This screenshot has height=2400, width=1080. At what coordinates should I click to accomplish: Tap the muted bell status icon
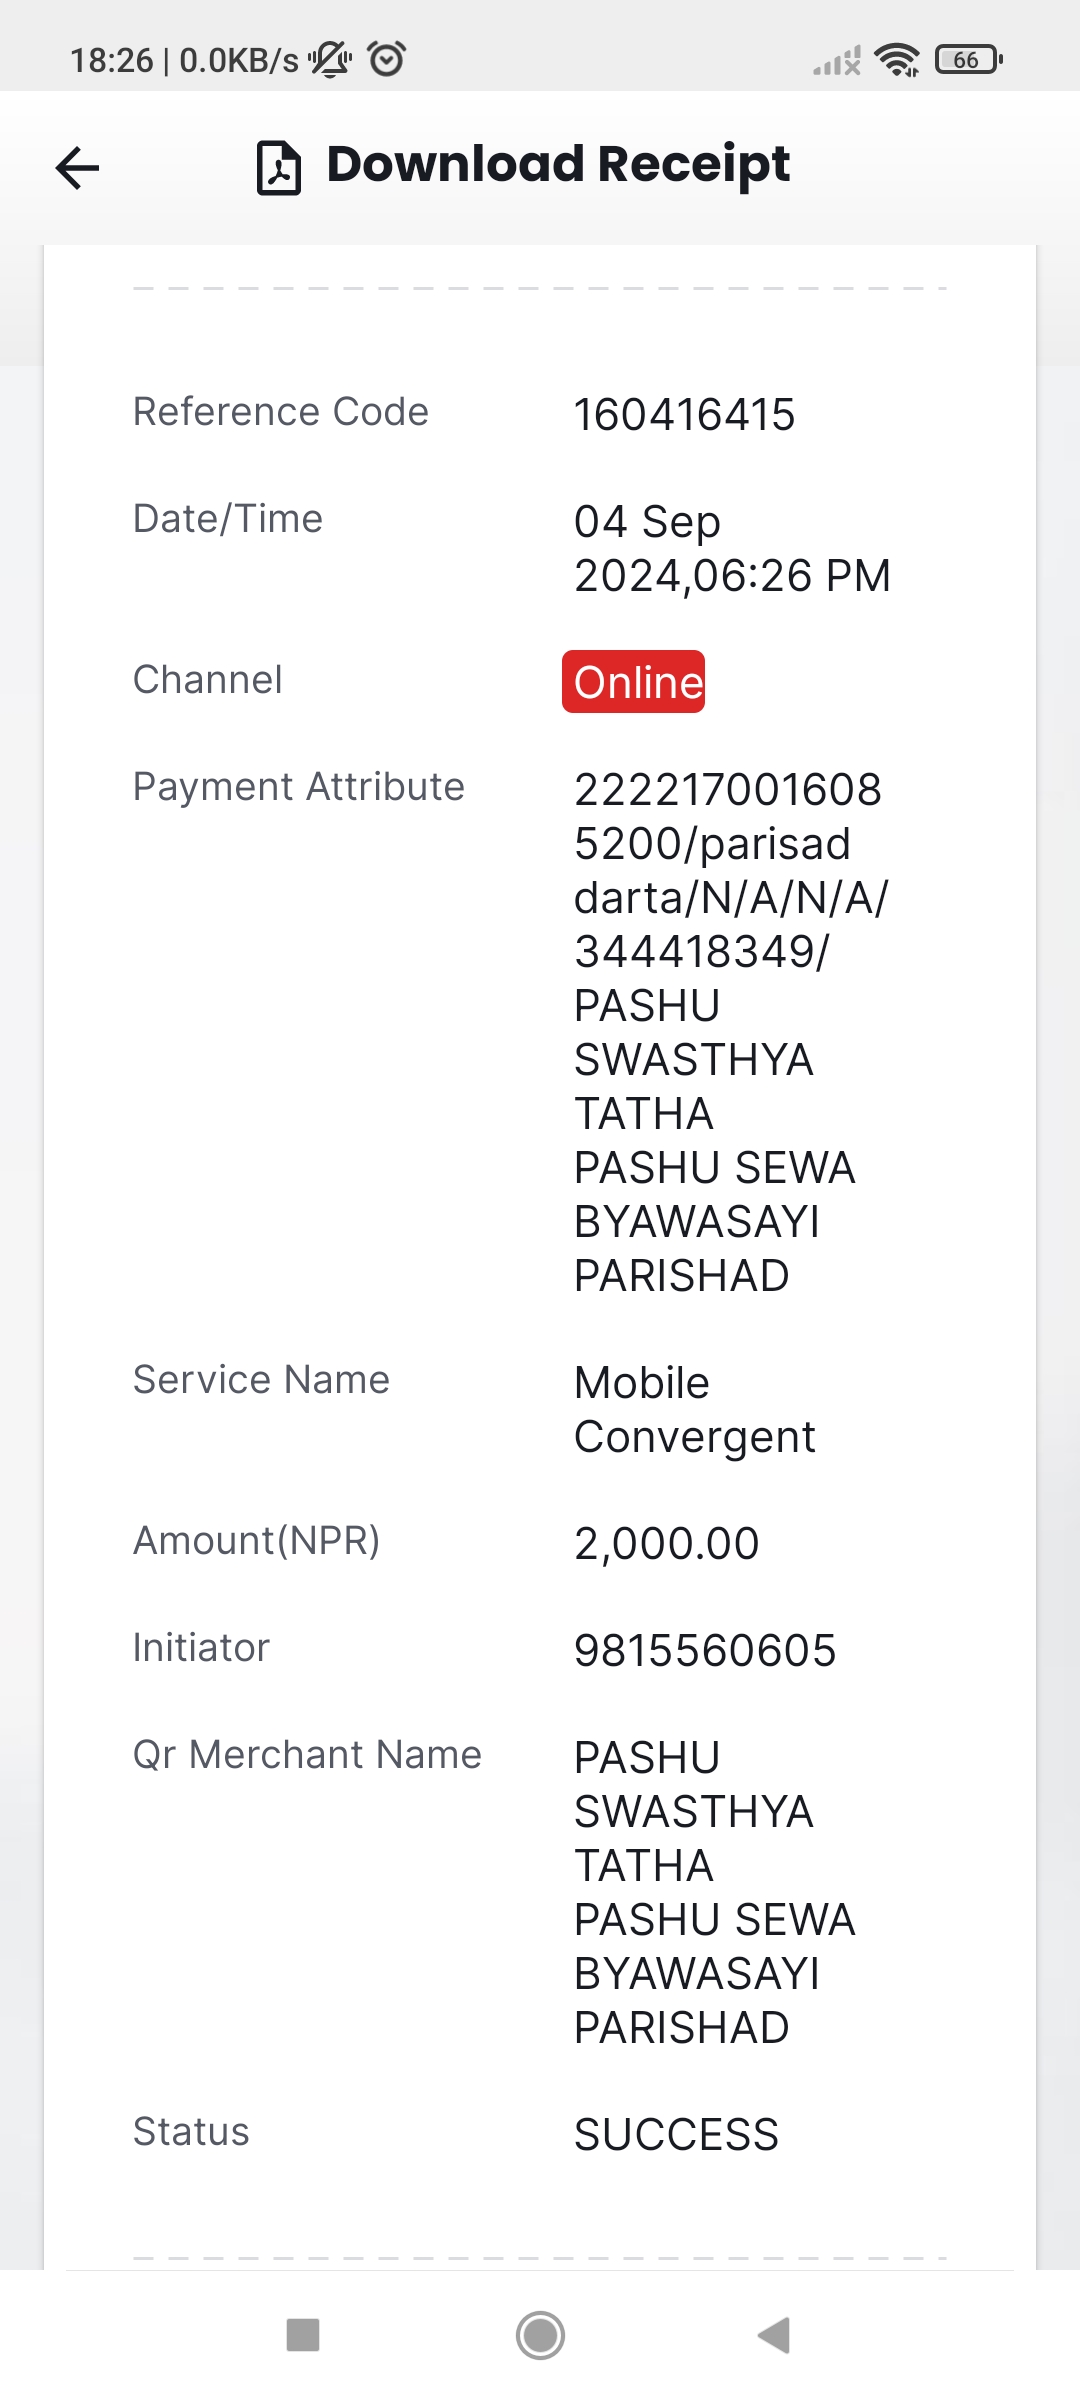click(330, 60)
